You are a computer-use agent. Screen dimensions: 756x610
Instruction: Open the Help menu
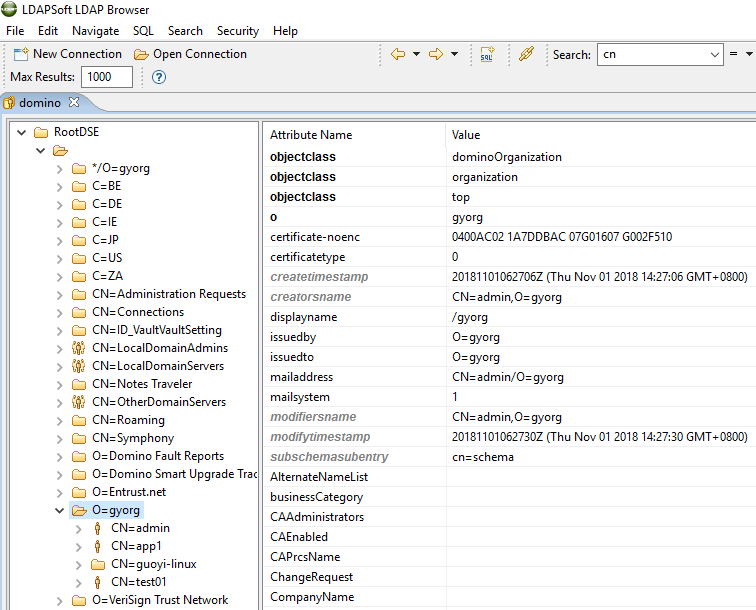click(x=285, y=31)
